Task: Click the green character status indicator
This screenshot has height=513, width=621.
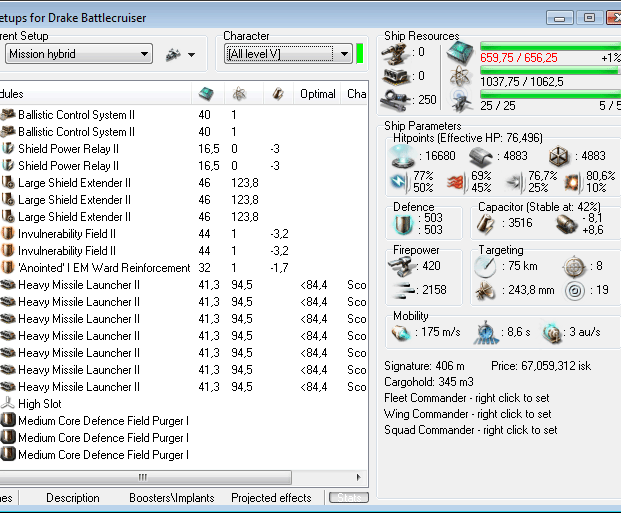Action: [360, 53]
